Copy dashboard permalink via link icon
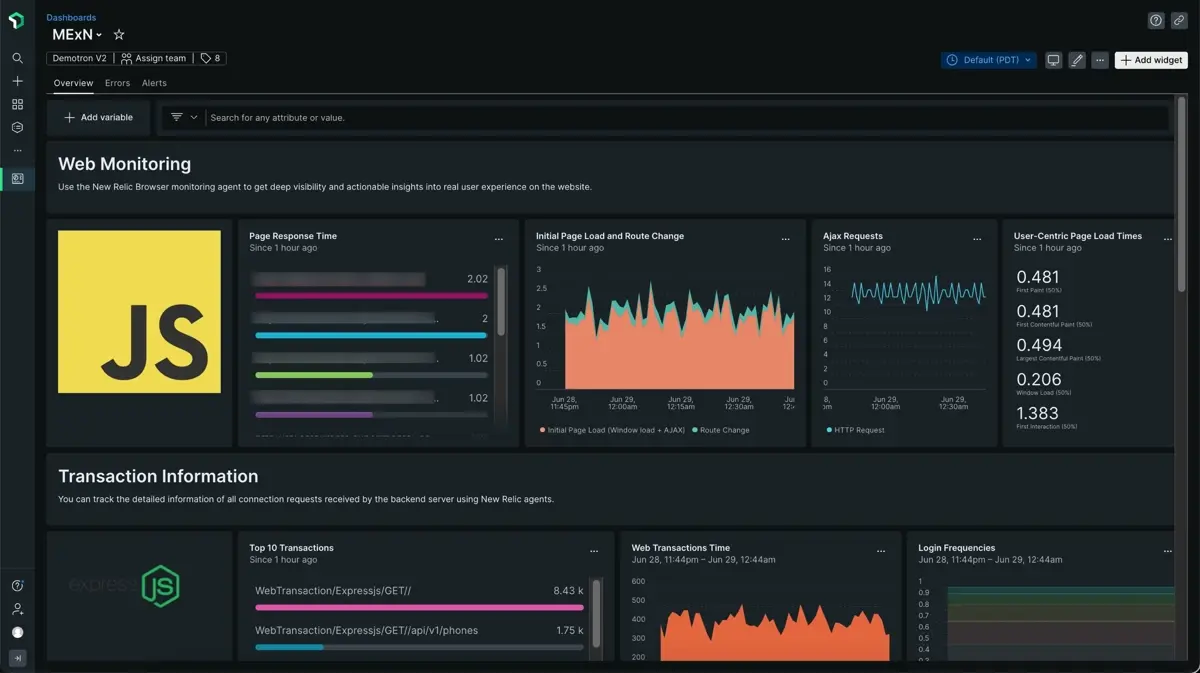Image resolution: width=1200 pixels, height=673 pixels. pyautogui.click(x=1179, y=21)
